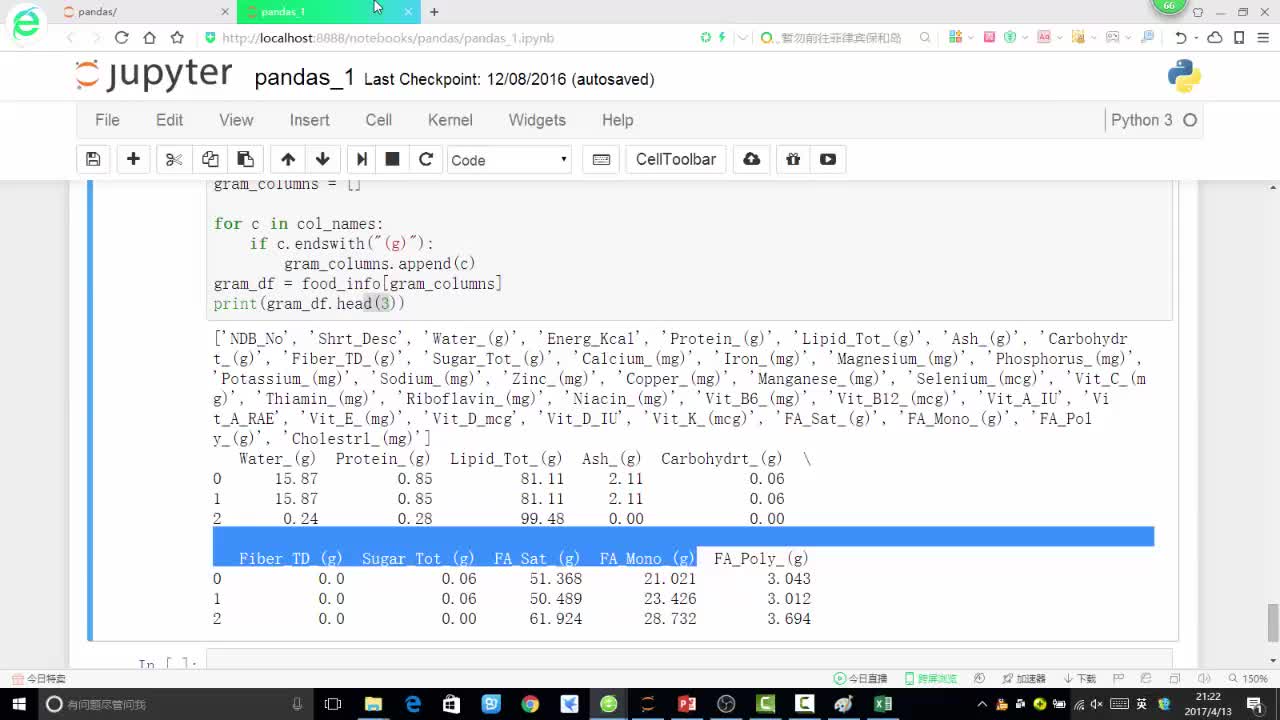Image resolution: width=1280 pixels, height=720 pixels.
Task: Open the Kernel menu
Action: pos(450,120)
